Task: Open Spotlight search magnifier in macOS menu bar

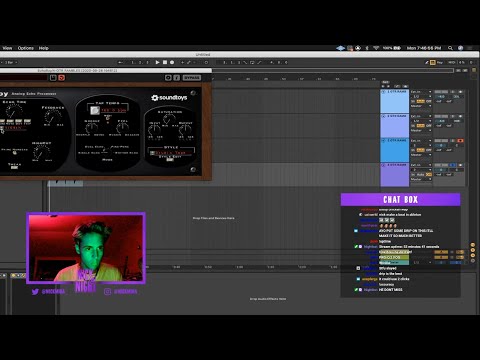Action: click(x=450, y=48)
